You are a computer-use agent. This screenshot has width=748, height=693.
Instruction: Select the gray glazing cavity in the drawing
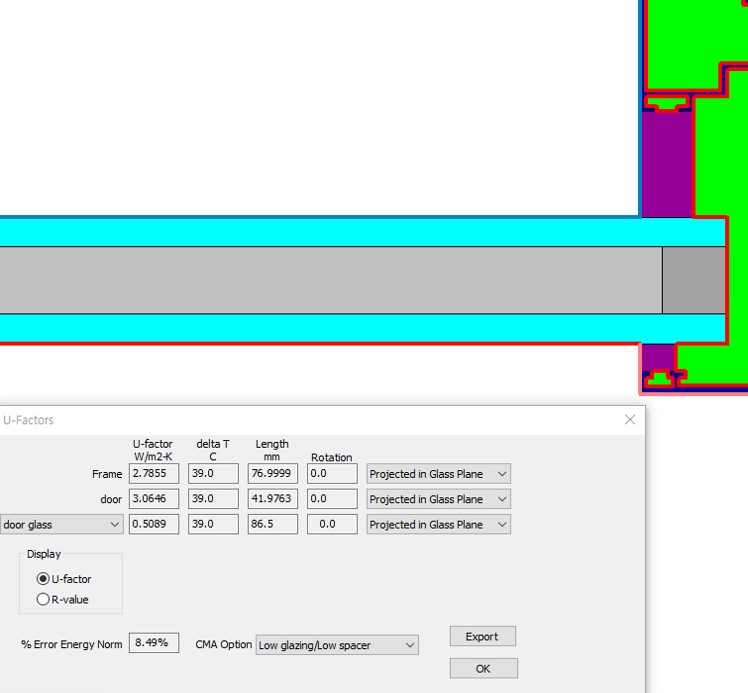coord(330,280)
